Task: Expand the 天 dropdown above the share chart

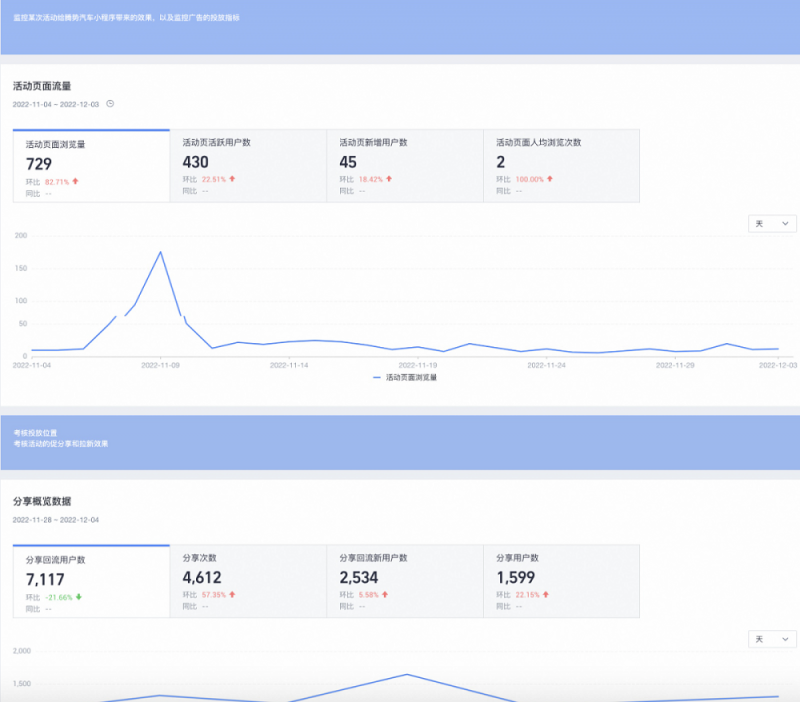Action: pyautogui.click(x=772, y=638)
